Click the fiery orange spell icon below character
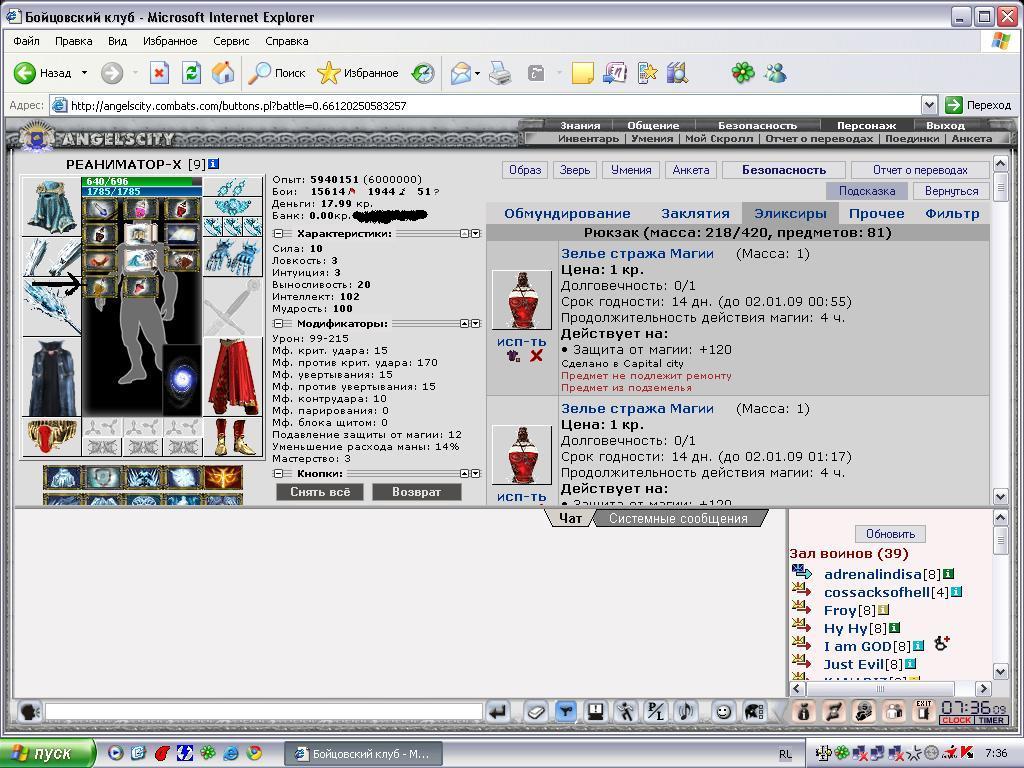 point(223,478)
